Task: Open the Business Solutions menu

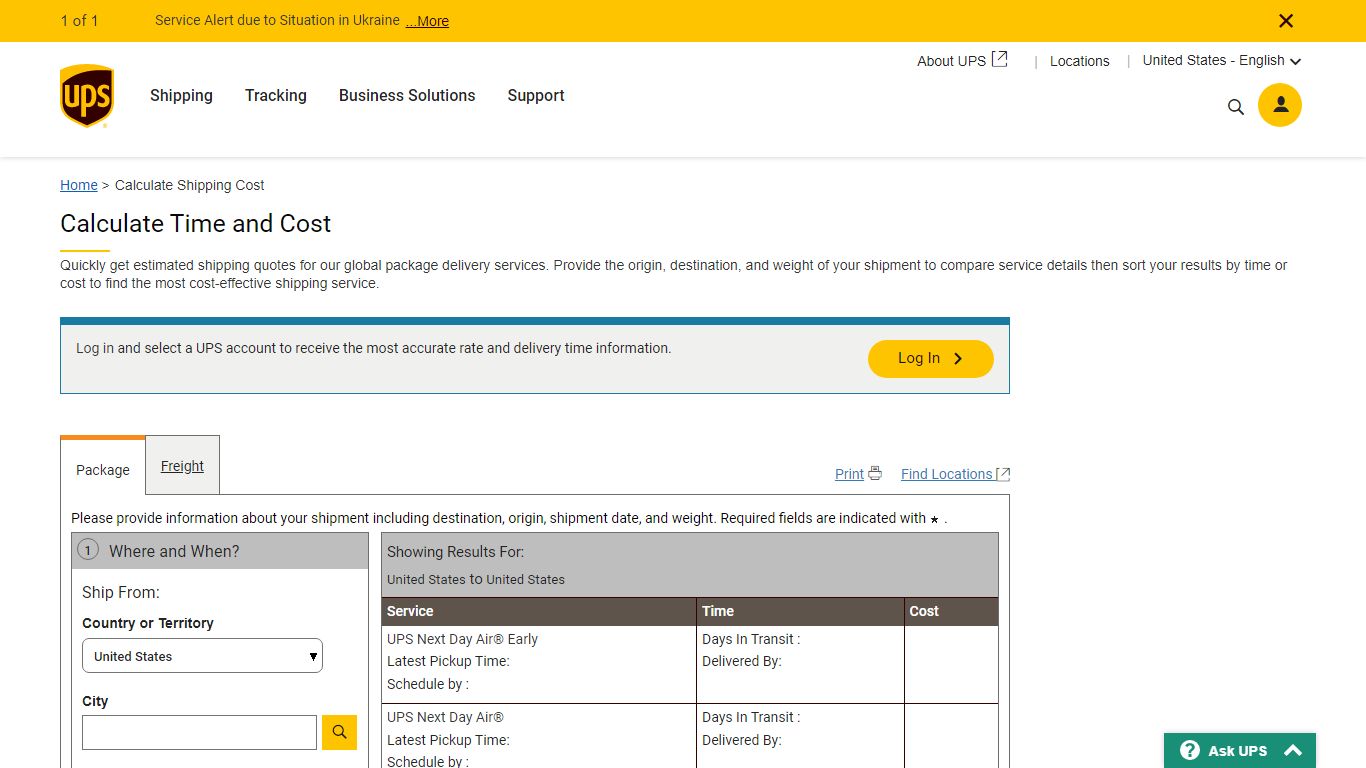Action: pos(407,96)
